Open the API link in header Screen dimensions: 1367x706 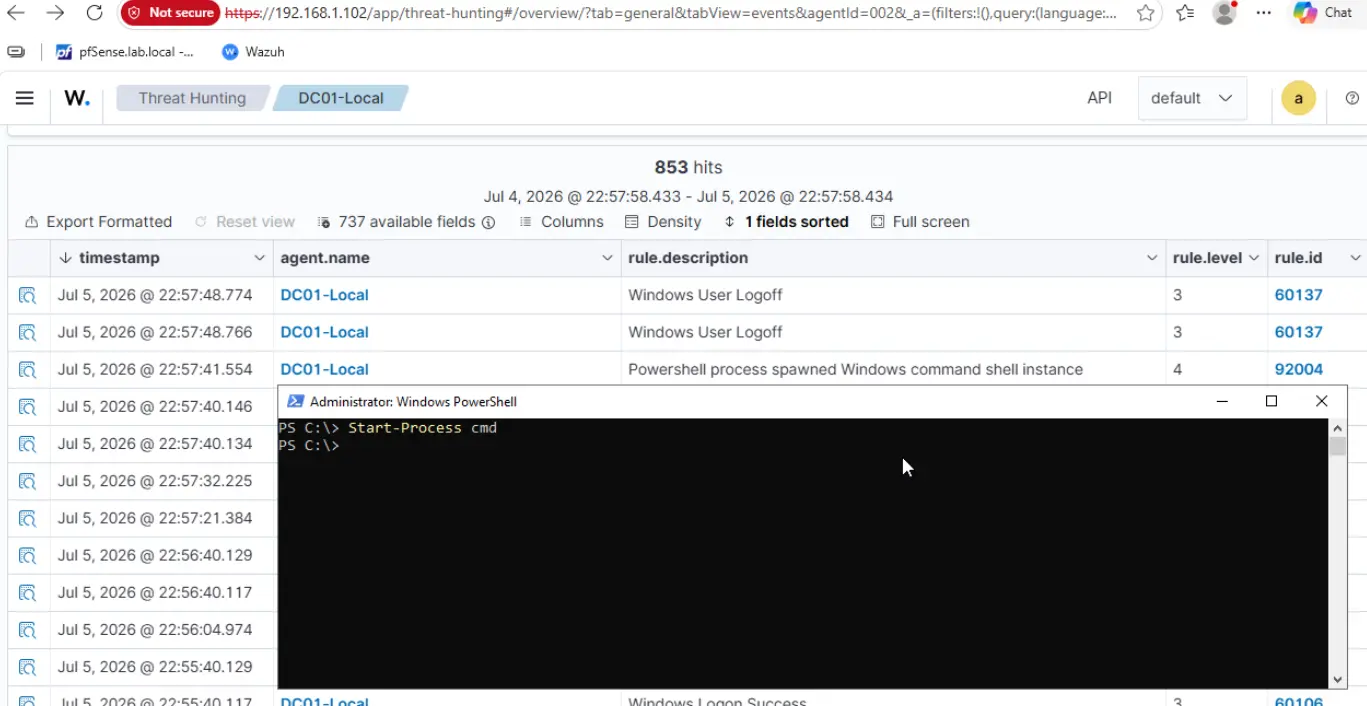[1100, 98]
